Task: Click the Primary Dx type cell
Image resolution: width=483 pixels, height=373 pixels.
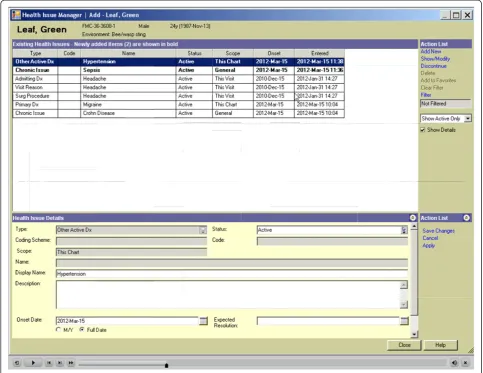Action: 35,105
